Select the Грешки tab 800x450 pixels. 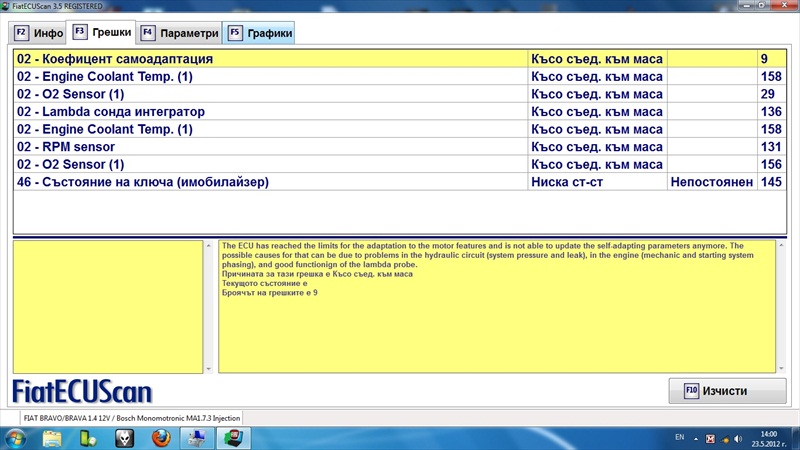(101, 32)
